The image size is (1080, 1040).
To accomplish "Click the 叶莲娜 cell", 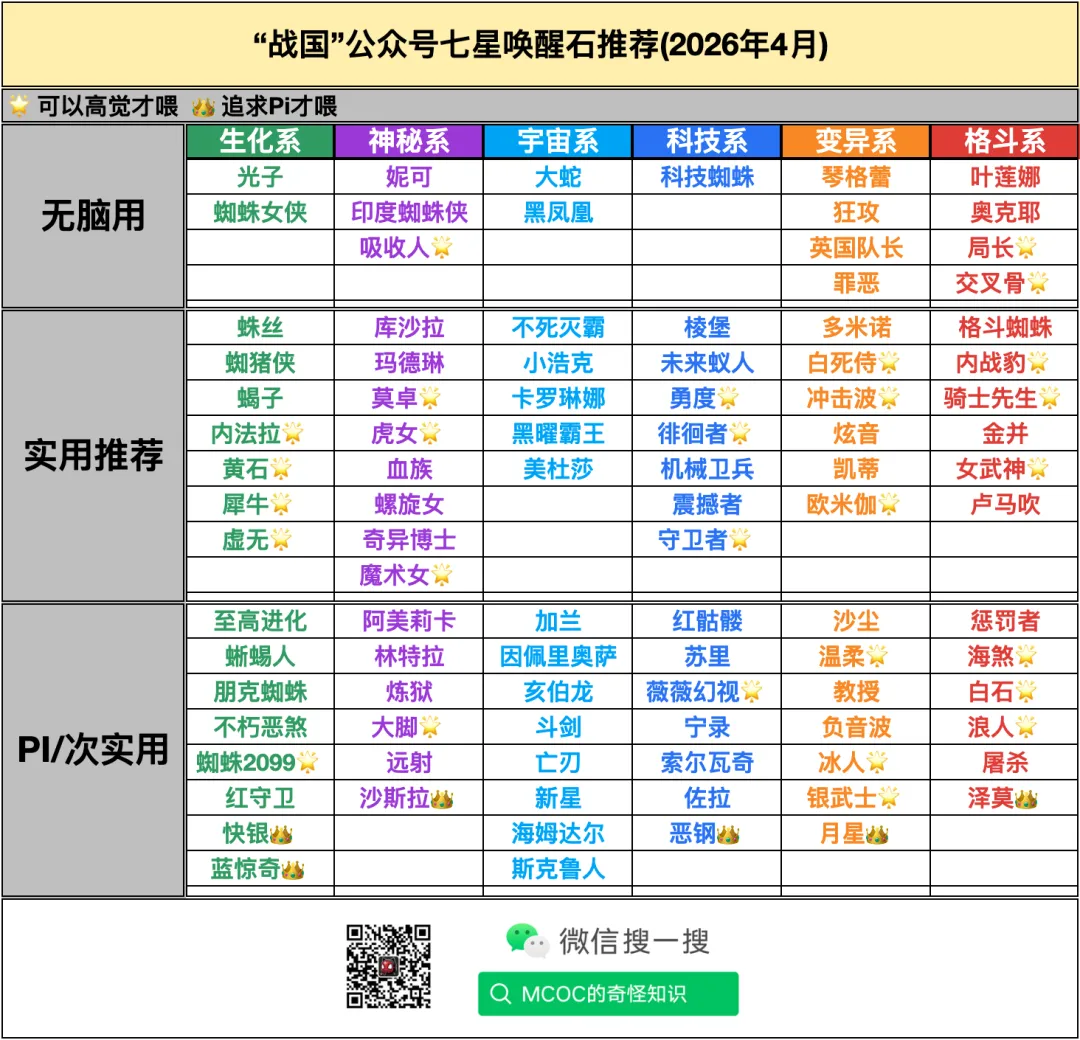I will 1004,177.
